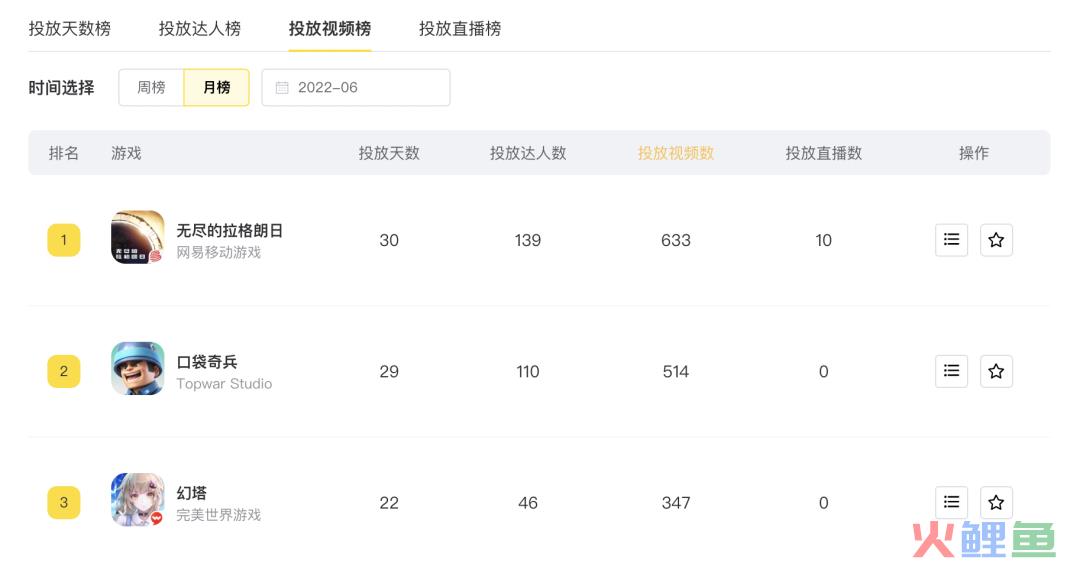Open details list for 无尽的拉格朗日

[951, 240]
